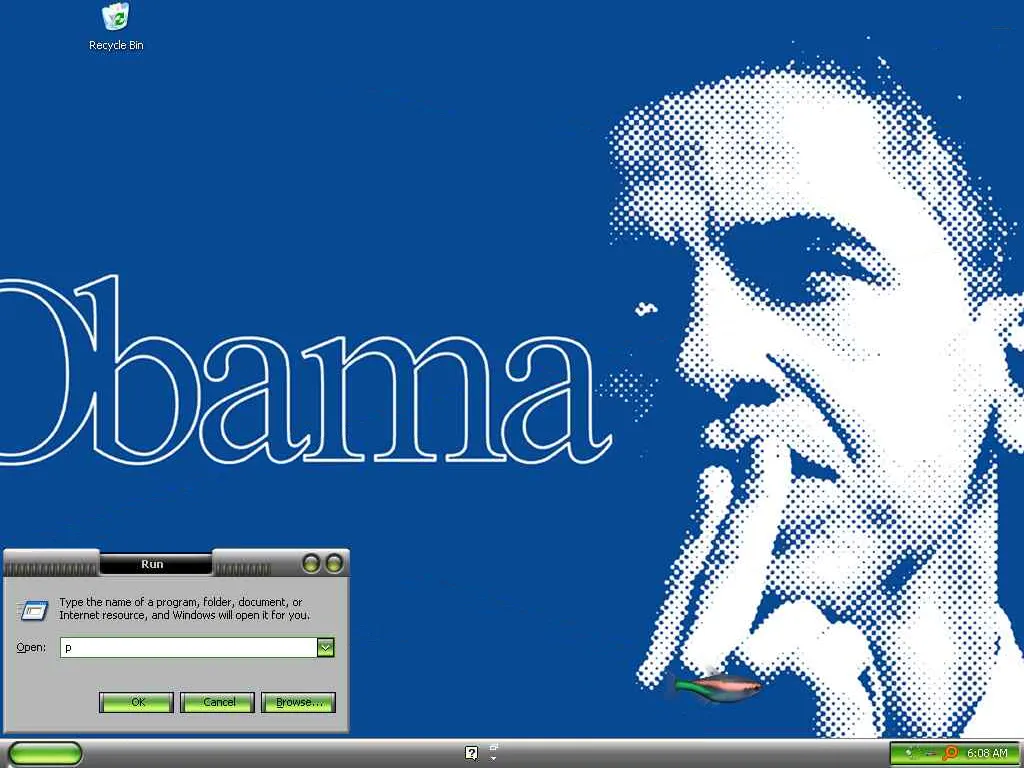The image size is (1024, 768).
Task: Click the Browse... button in Run
Action: 298,702
